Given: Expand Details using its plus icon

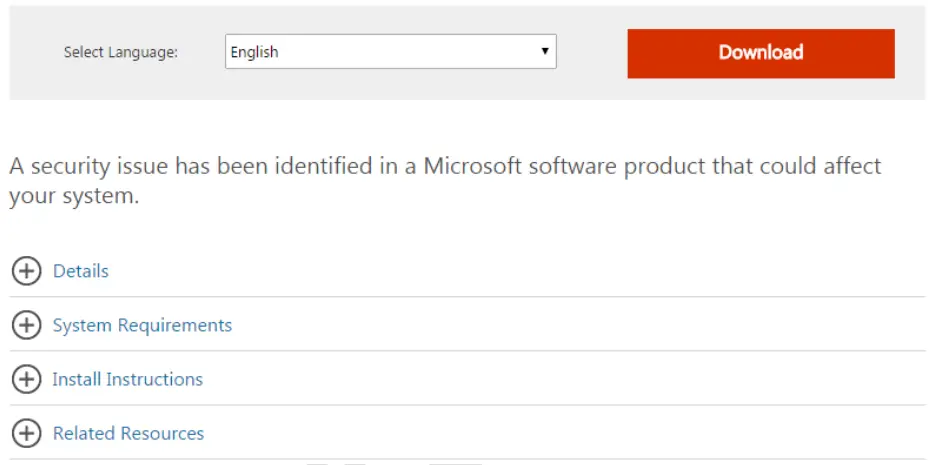Looking at the screenshot, I should coord(26,271).
